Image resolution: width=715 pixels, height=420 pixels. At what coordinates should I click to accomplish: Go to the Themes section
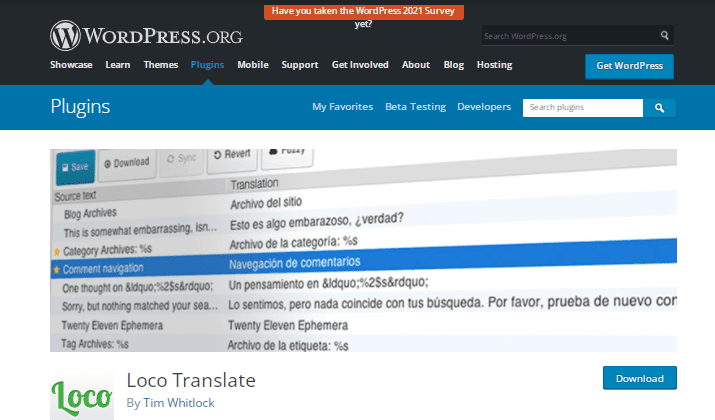(161, 65)
